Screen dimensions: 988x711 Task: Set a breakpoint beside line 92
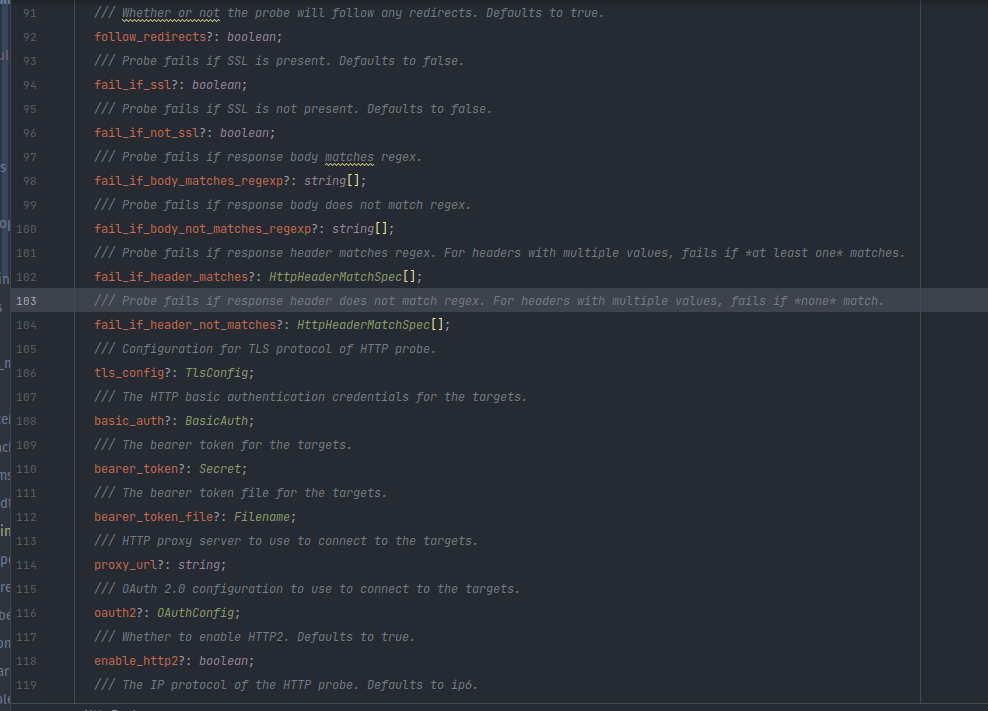pos(55,36)
